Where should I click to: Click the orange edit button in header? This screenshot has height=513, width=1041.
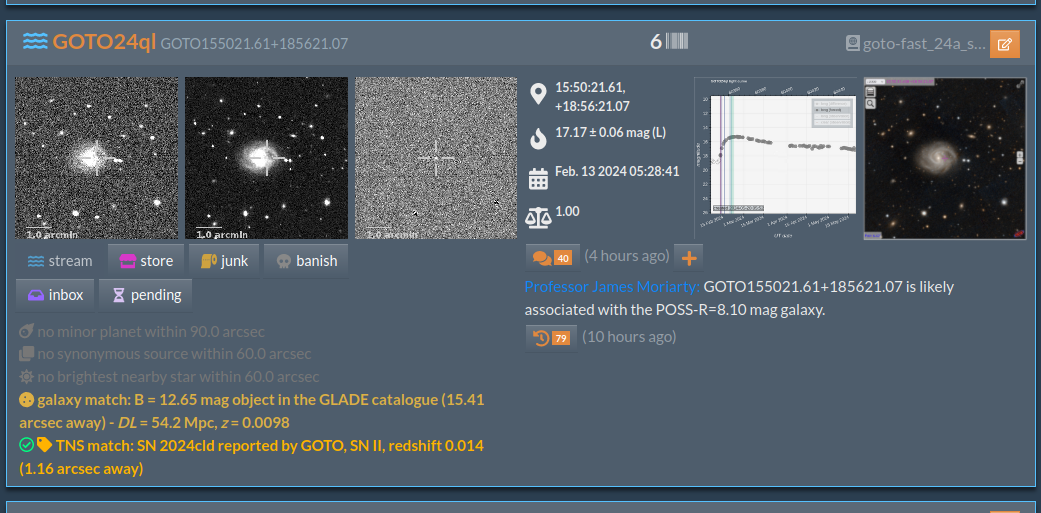click(x=1004, y=44)
